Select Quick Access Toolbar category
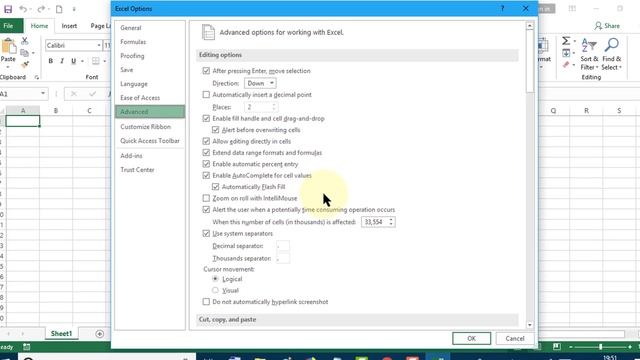 pos(150,140)
